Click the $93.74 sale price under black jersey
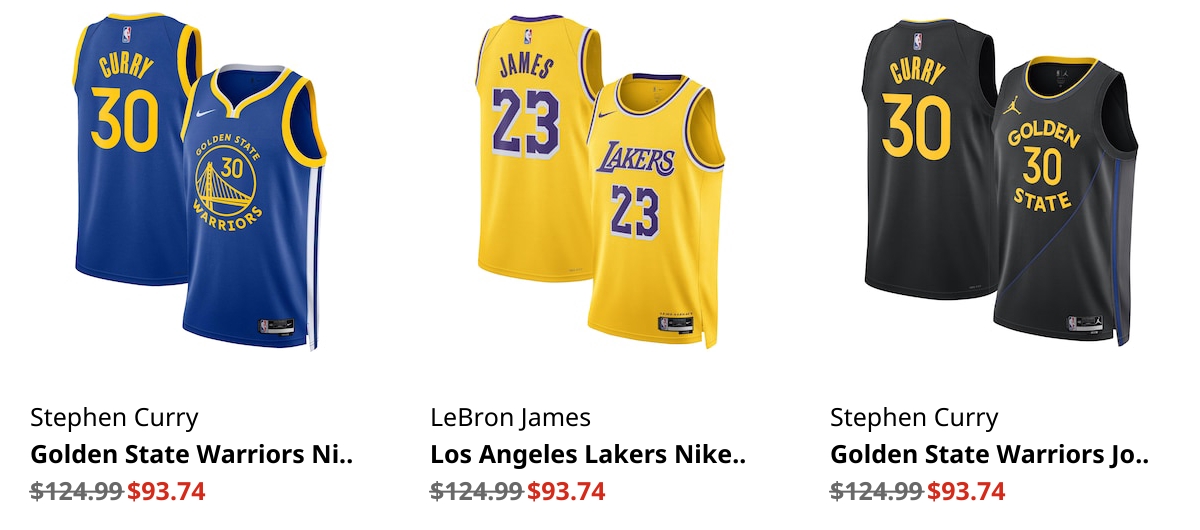The height and width of the screenshot is (530, 1200). [966, 492]
